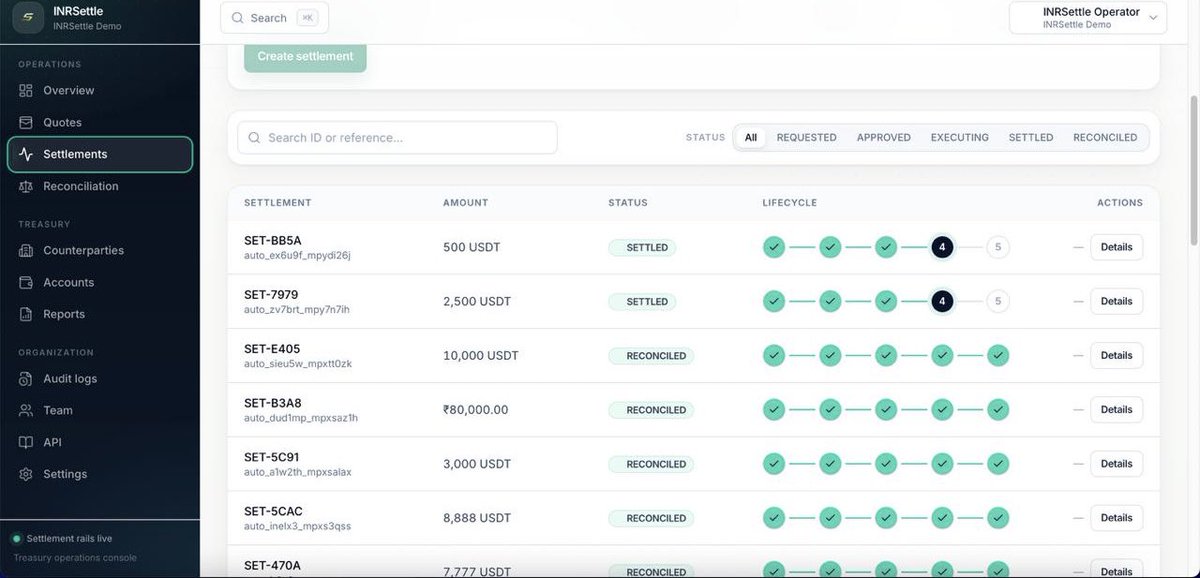Open Details for SET-7979
The height and width of the screenshot is (578, 1200).
pos(1116,301)
